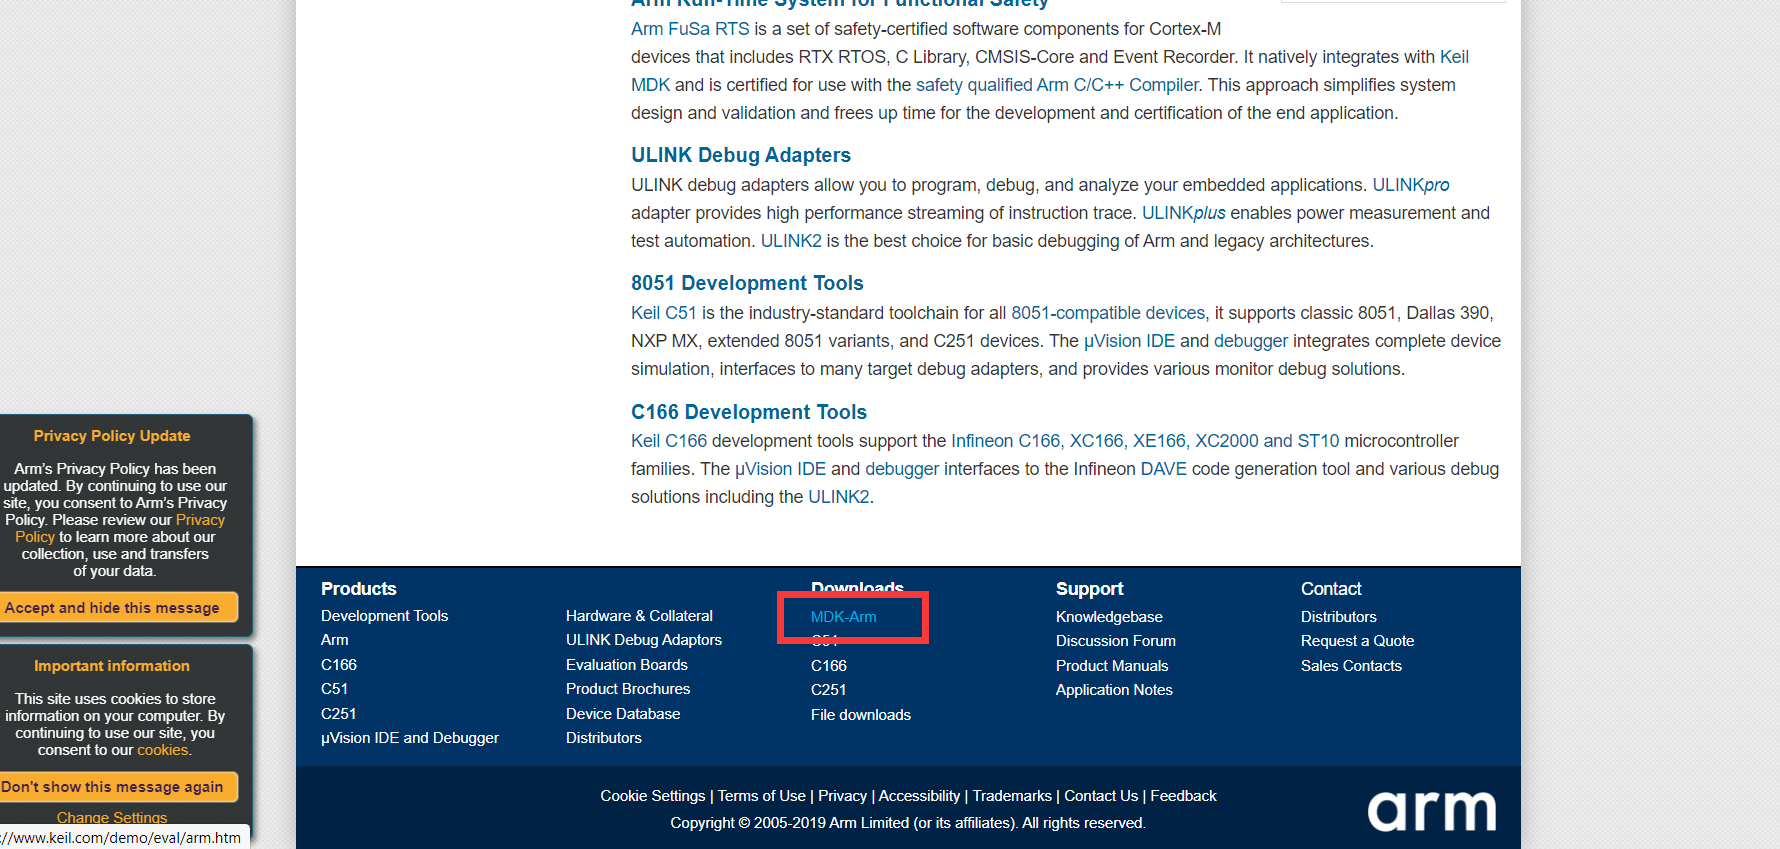The height and width of the screenshot is (849, 1780).
Task: Open the Feedback link
Action: tap(1183, 796)
